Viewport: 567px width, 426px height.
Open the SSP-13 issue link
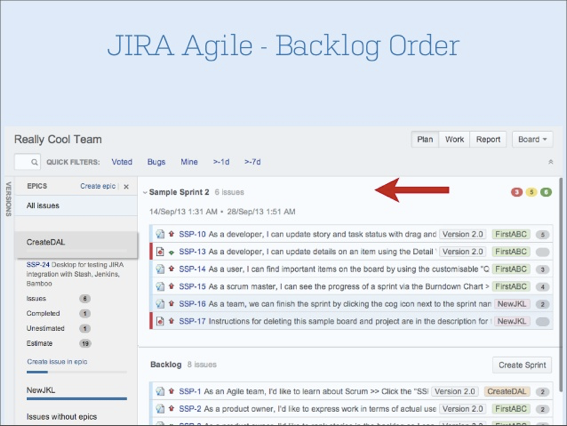click(x=192, y=252)
